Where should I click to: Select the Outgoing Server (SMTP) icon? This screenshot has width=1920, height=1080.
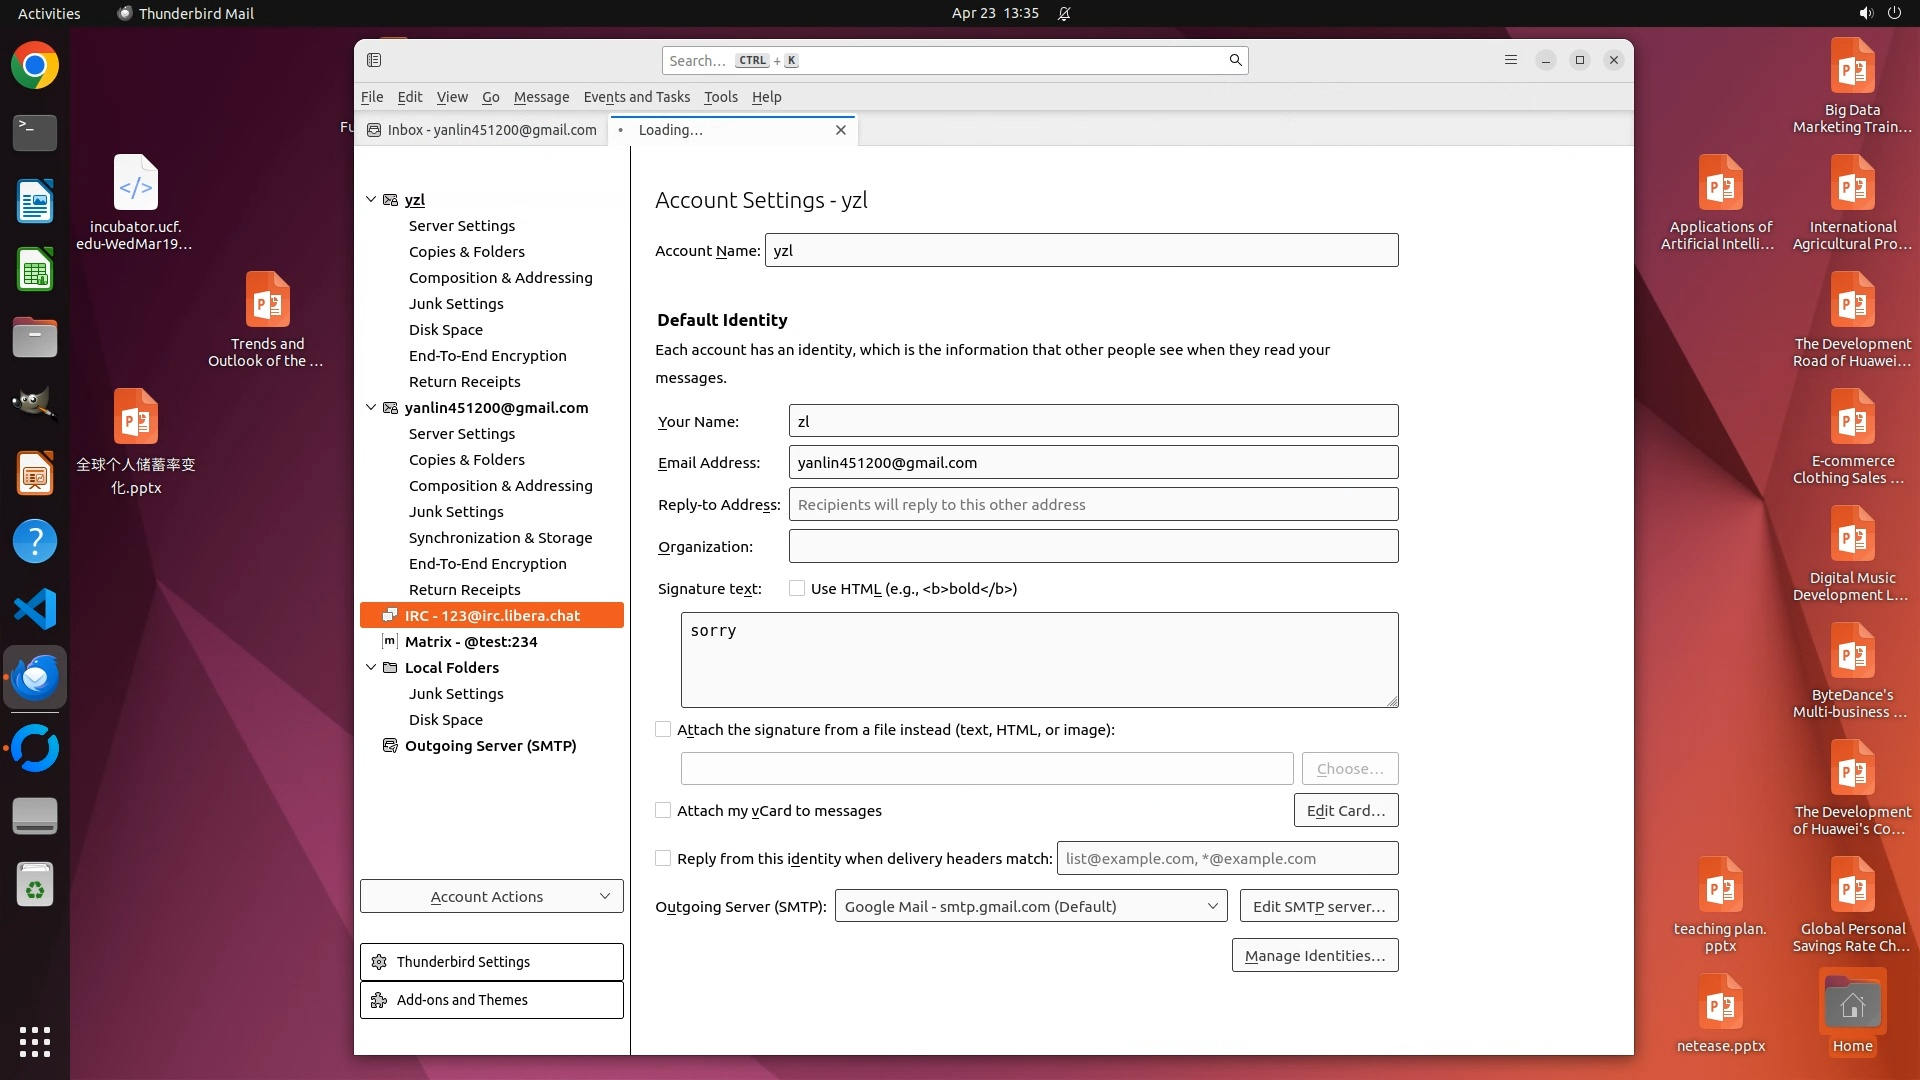pos(390,746)
